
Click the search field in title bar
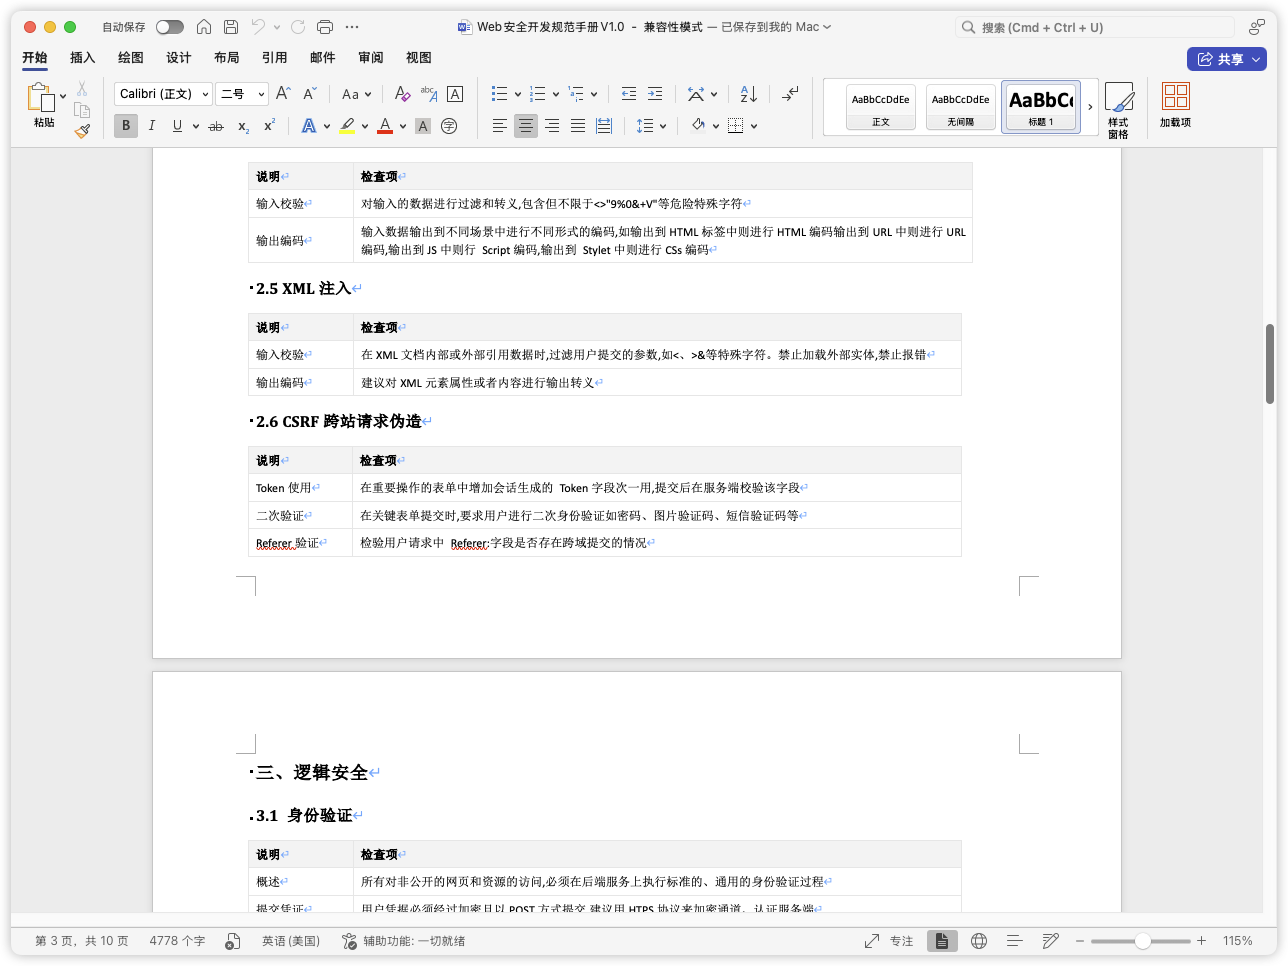(1094, 27)
